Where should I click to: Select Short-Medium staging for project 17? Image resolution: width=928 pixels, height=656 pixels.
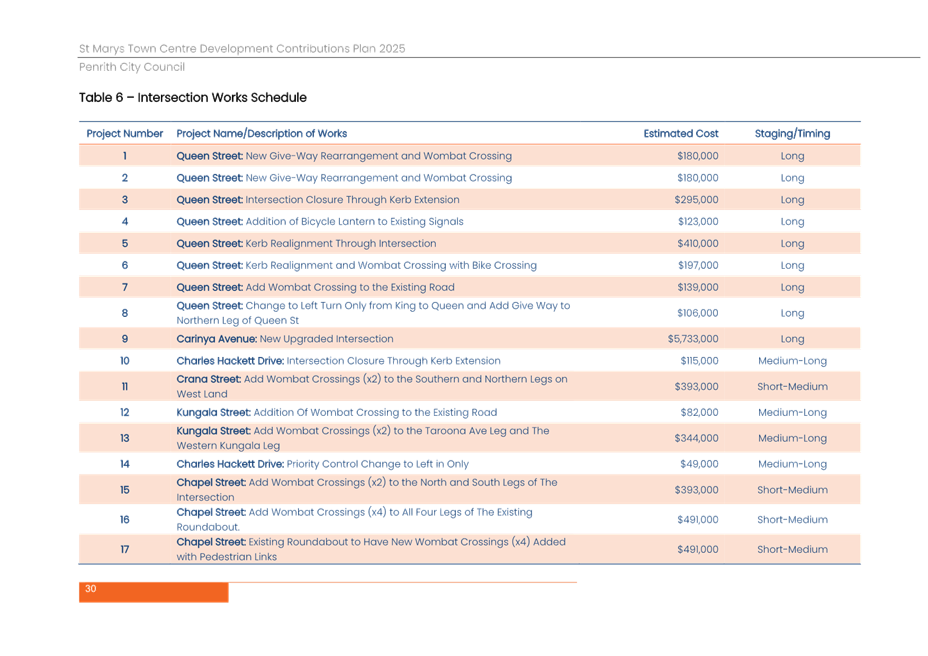pyautogui.click(x=792, y=549)
